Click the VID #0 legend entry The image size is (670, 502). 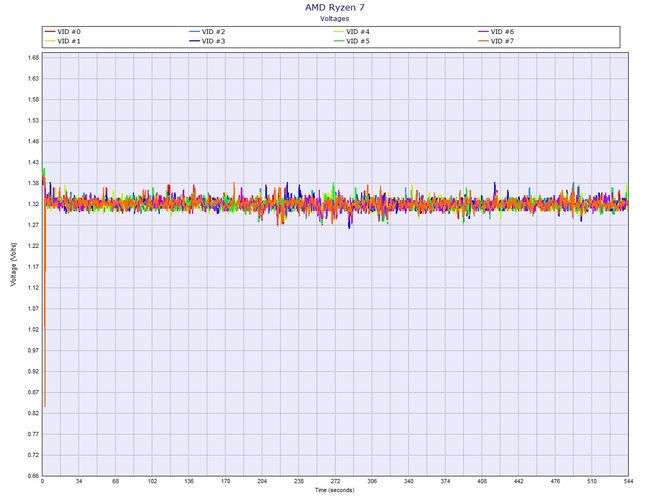(62, 32)
